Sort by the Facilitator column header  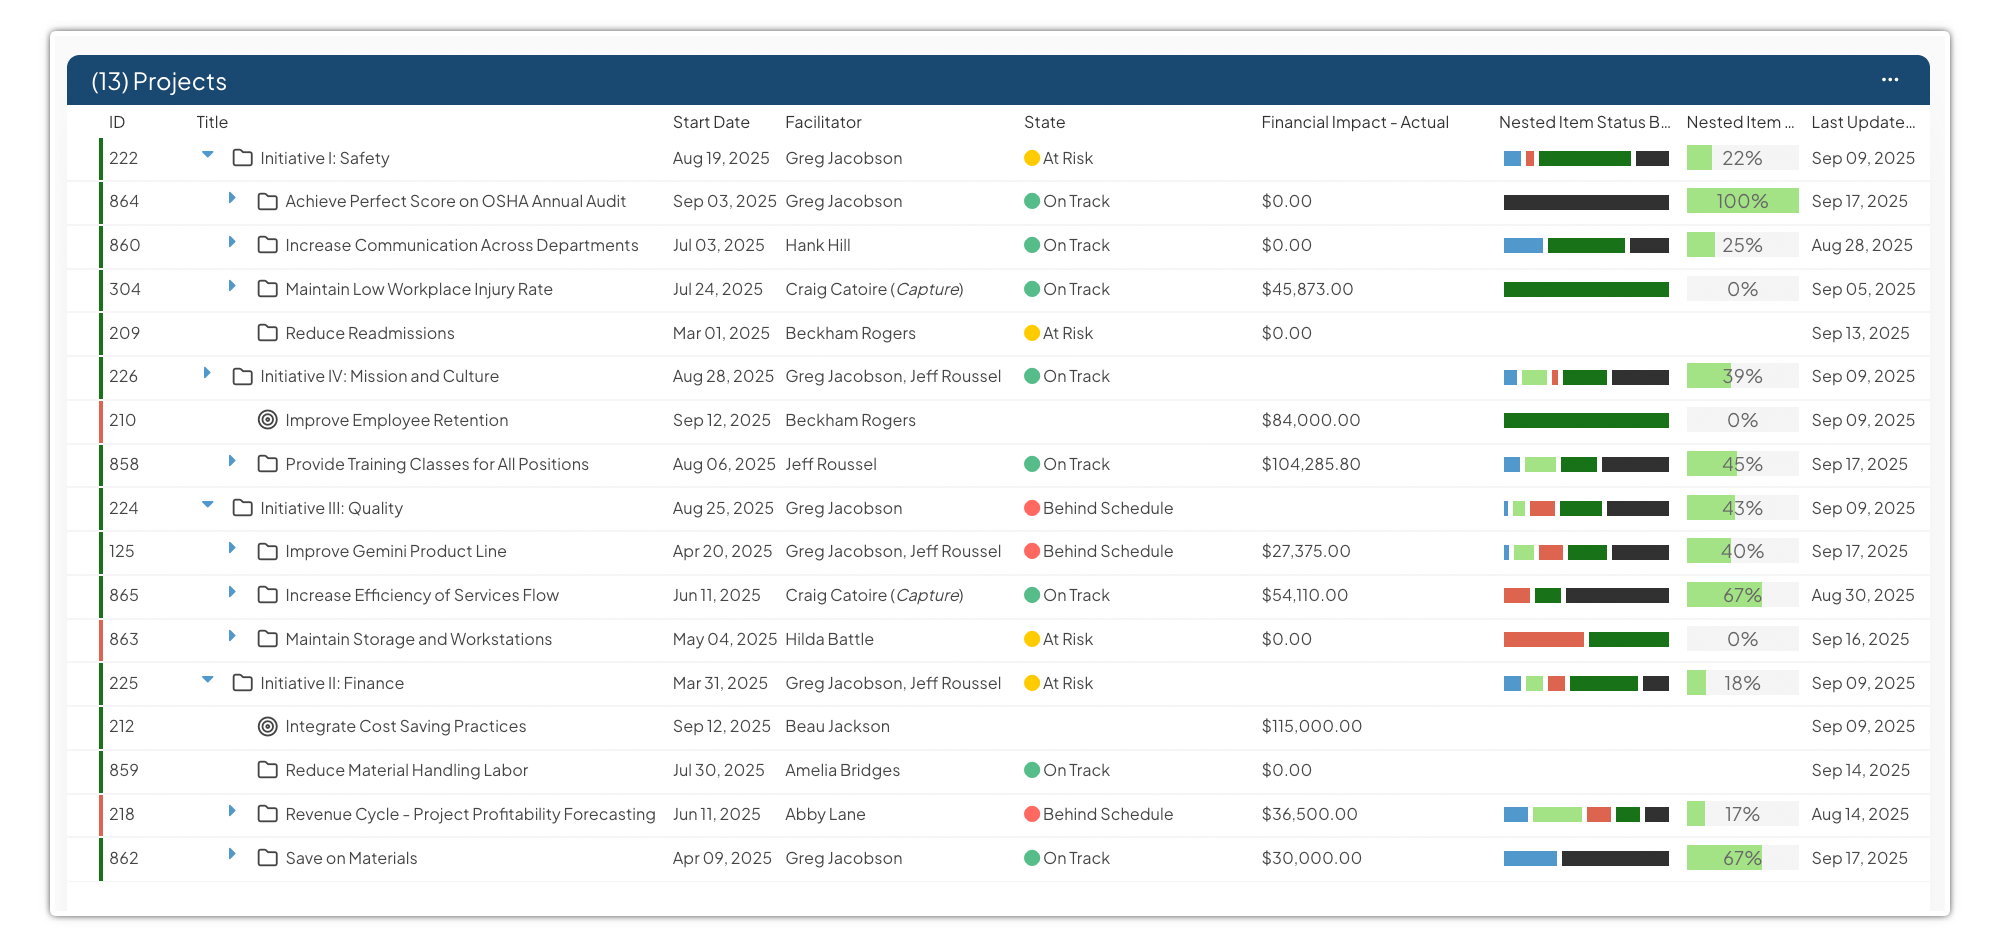(822, 122)
